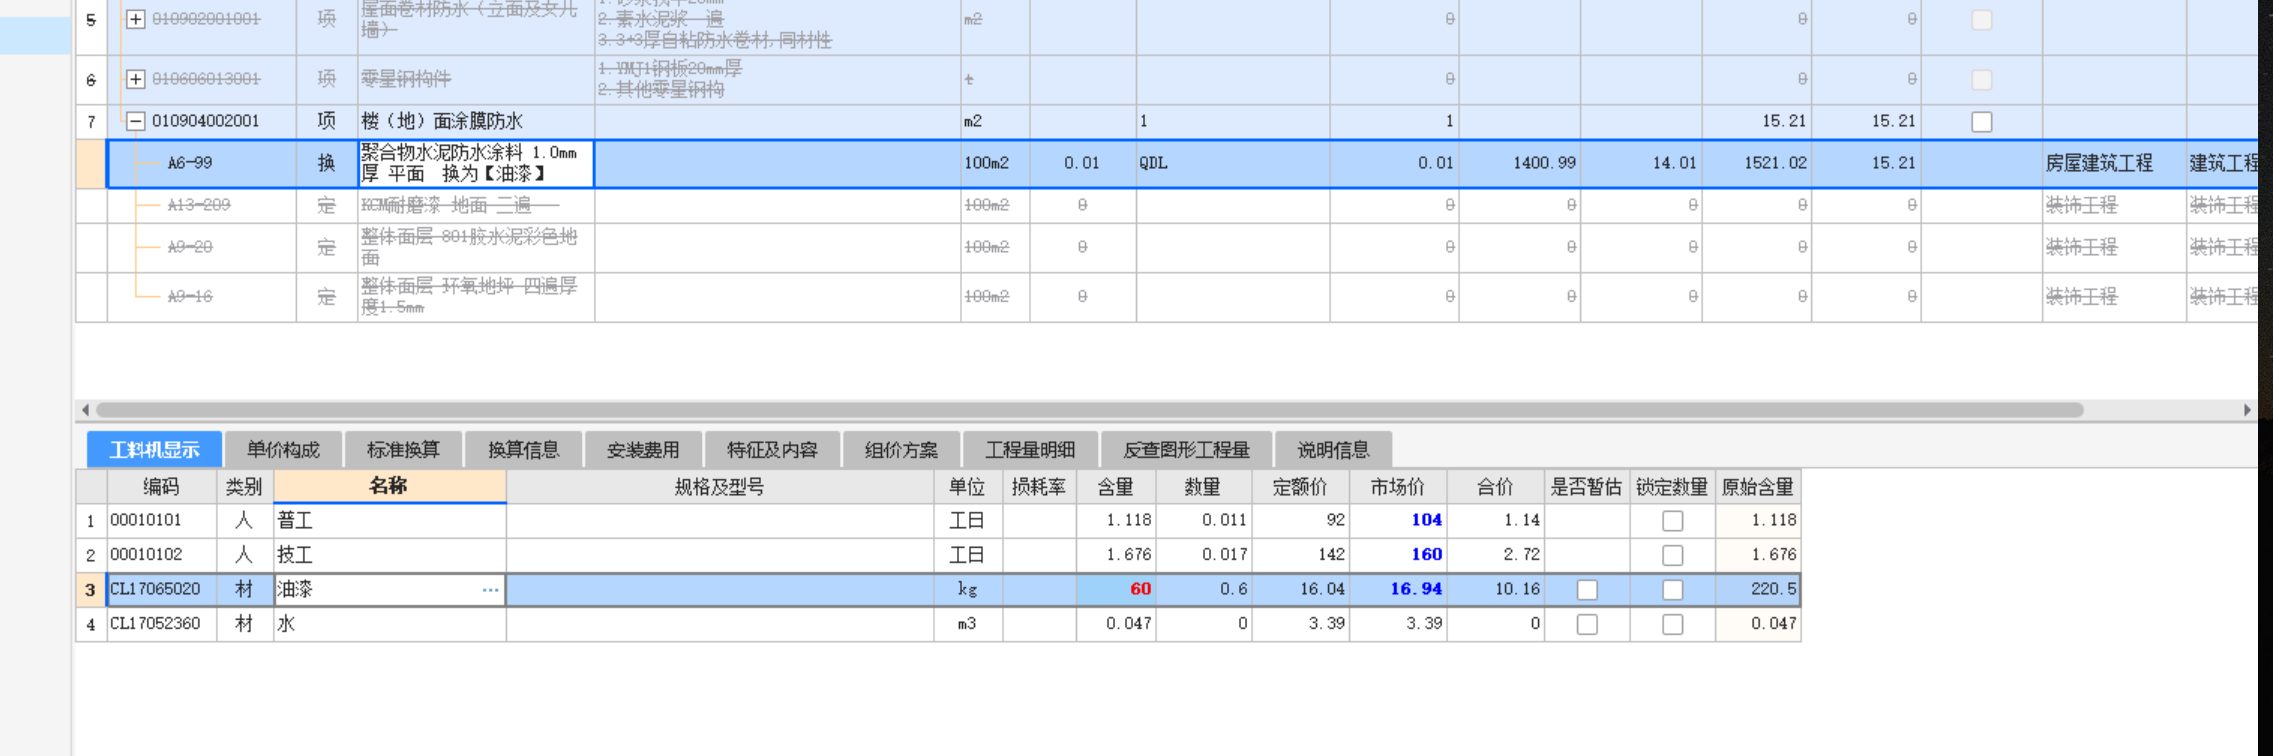The width and height of the screenshot is (2273, 756).
Task: Toggle the faded checkbox in row 6
Action: coord(1981,79)
